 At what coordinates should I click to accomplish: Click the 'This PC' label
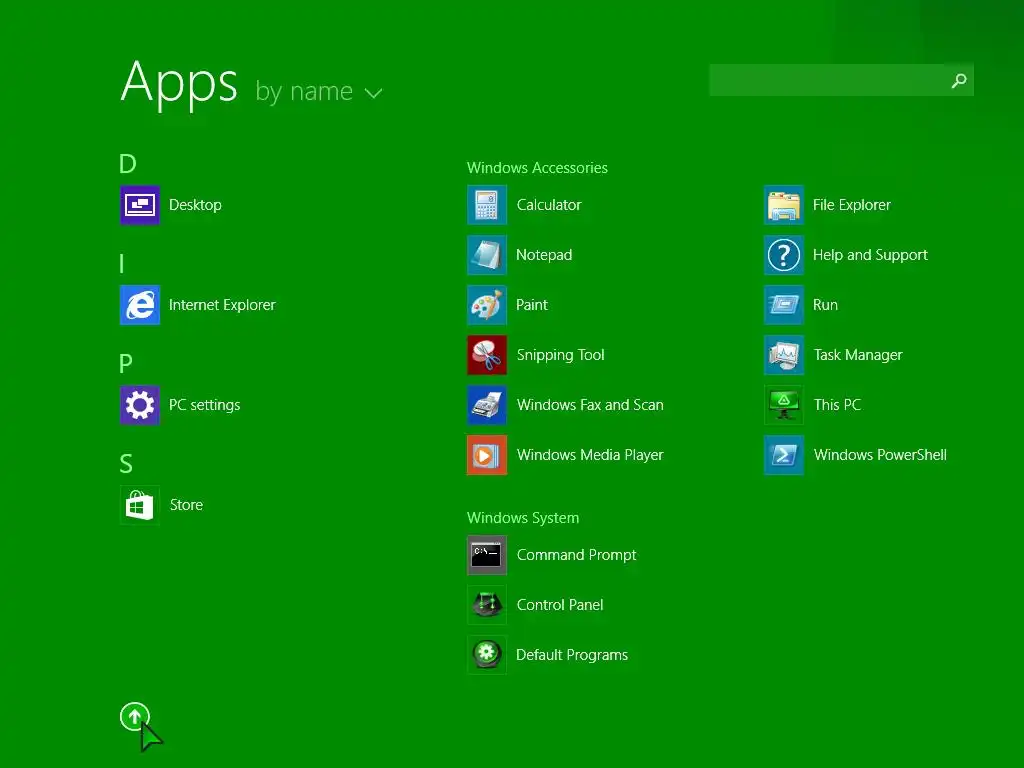(837, 405)
